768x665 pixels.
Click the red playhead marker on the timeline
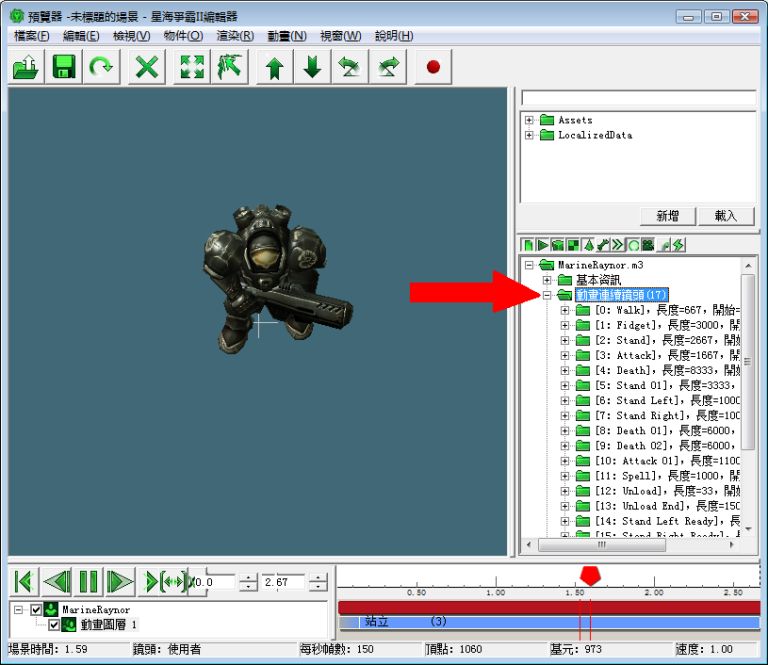(x=590, y=575)
